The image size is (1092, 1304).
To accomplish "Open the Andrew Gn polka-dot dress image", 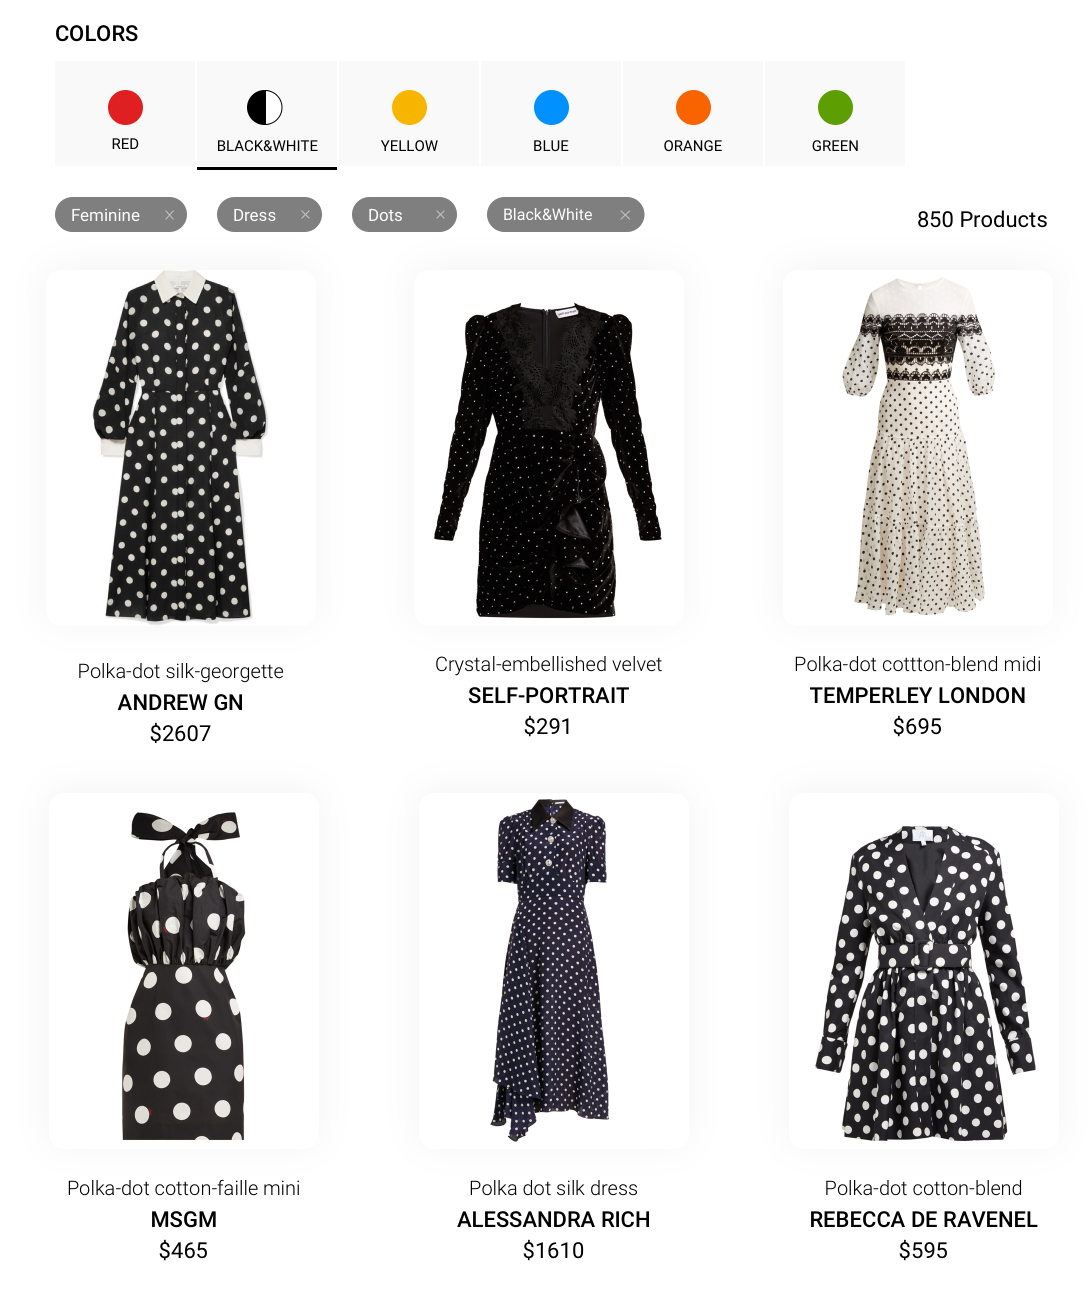I will (181, 448).
